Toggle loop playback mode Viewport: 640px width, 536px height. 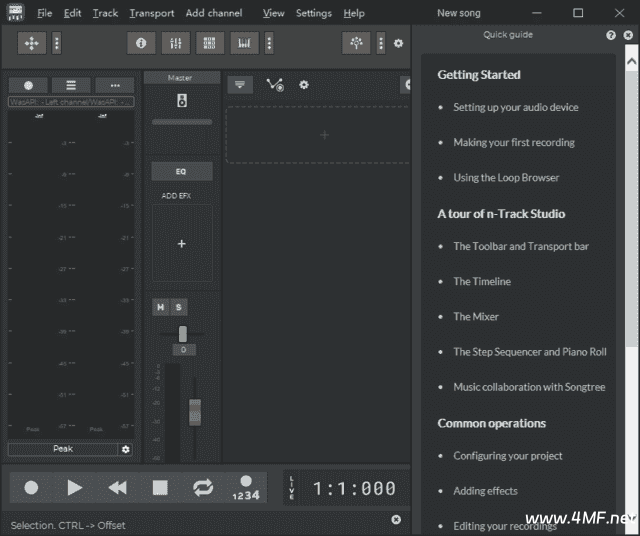203,487
